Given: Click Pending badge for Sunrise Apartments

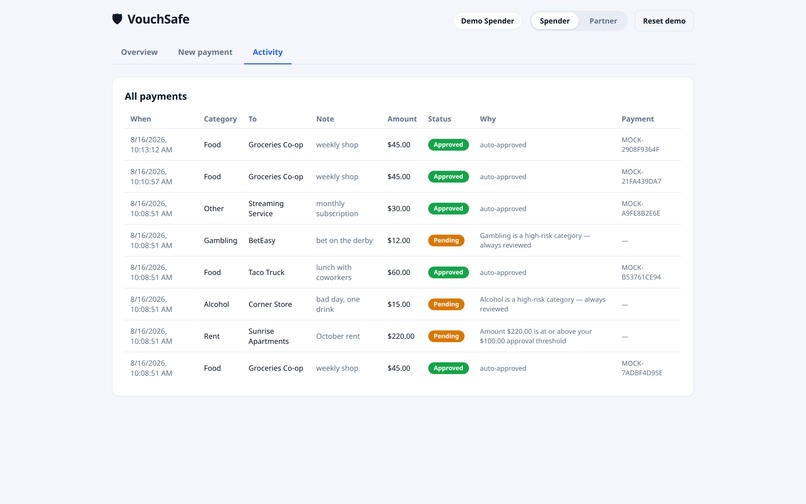Looking at the screenshot, I should click(x=446, y=336).
